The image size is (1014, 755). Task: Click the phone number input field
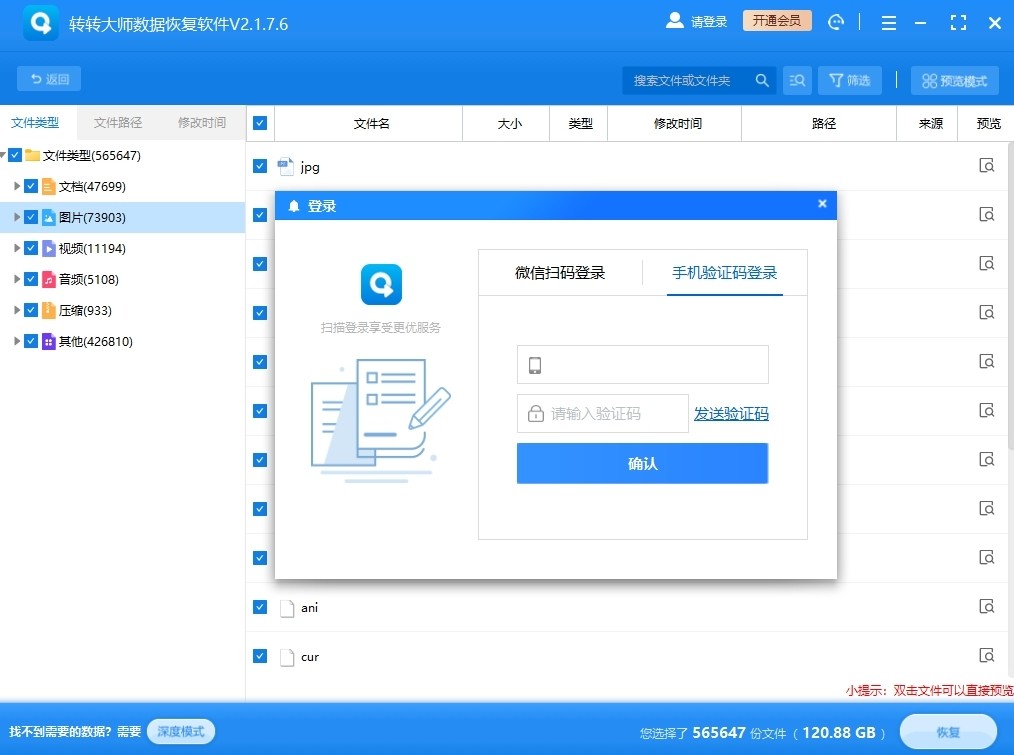pyautogui.click(x=642, y=364)
